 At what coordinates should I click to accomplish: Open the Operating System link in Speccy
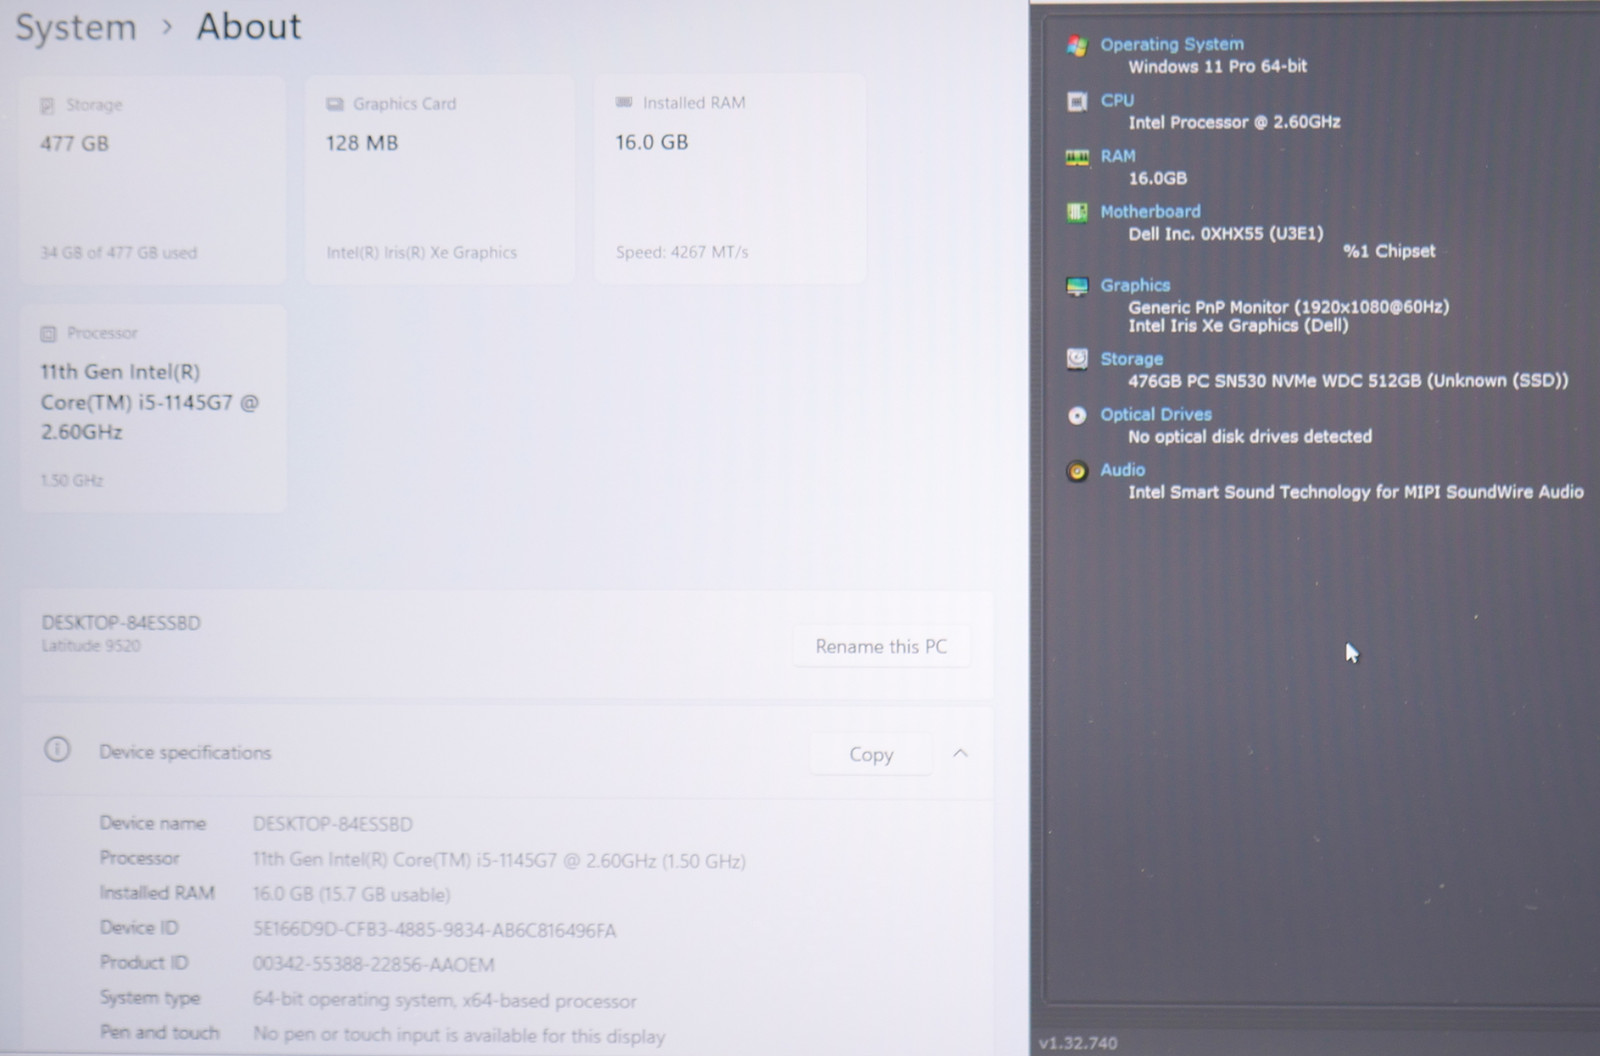point(1172,44)
